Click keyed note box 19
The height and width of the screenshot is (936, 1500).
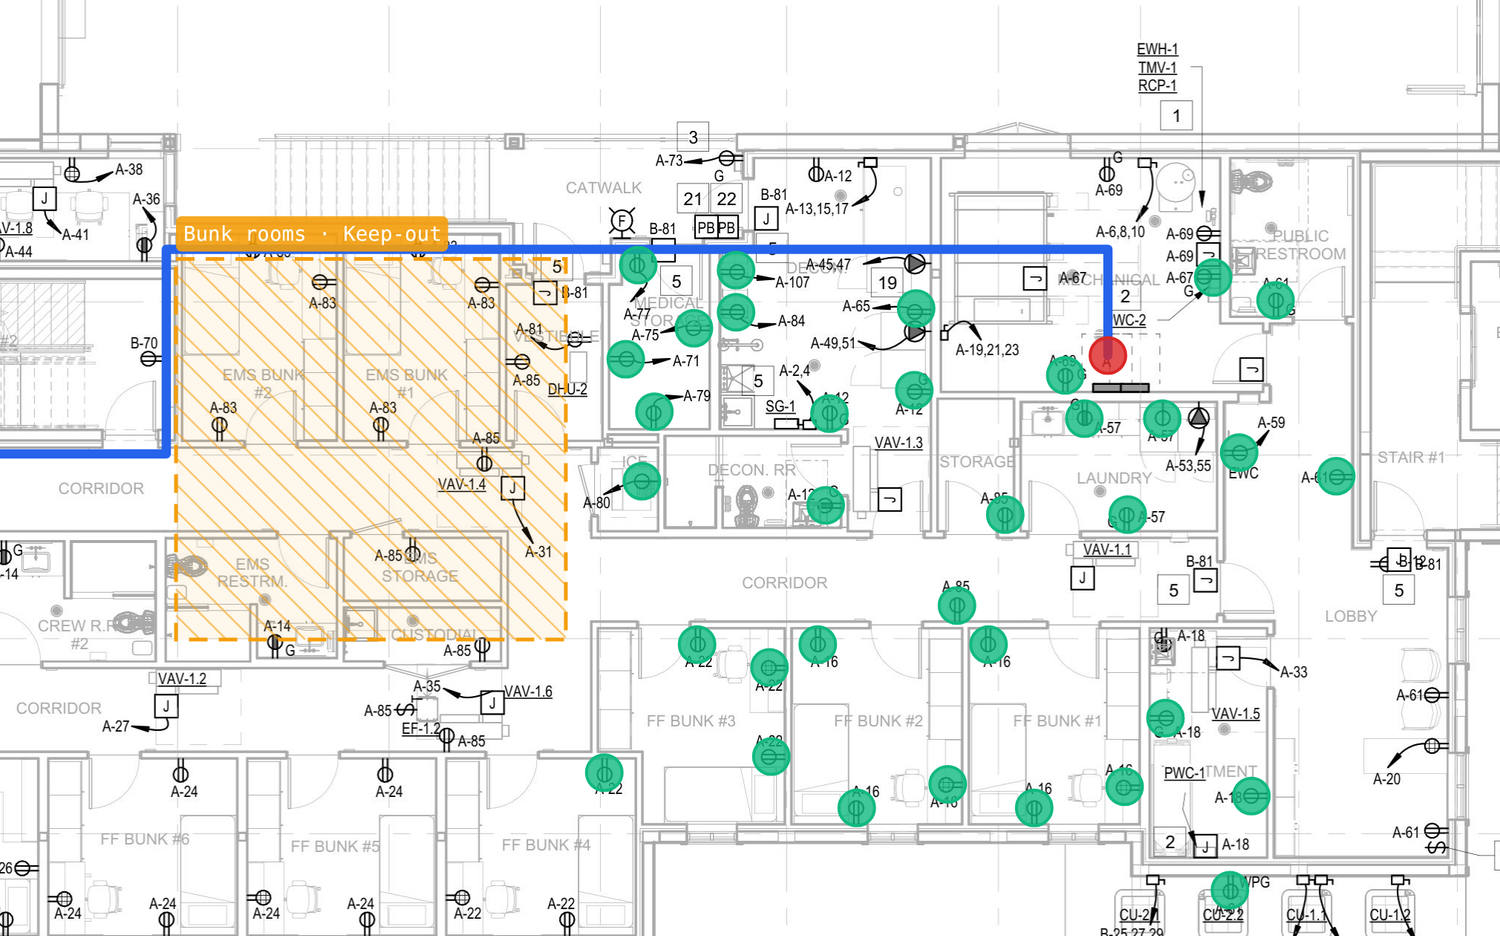[x=888, y=283]
